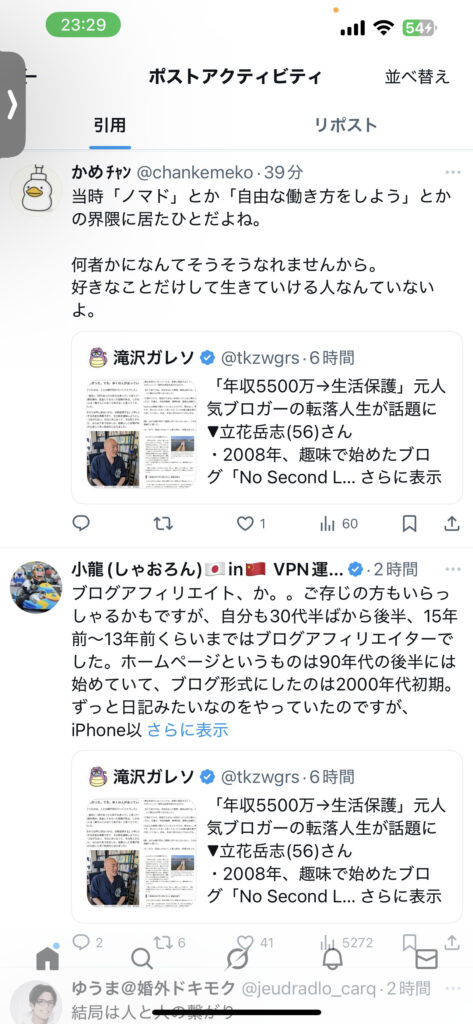Expand 小龍's post with さらに表示
Screen dimensions: 473x1024
[188, 730]
